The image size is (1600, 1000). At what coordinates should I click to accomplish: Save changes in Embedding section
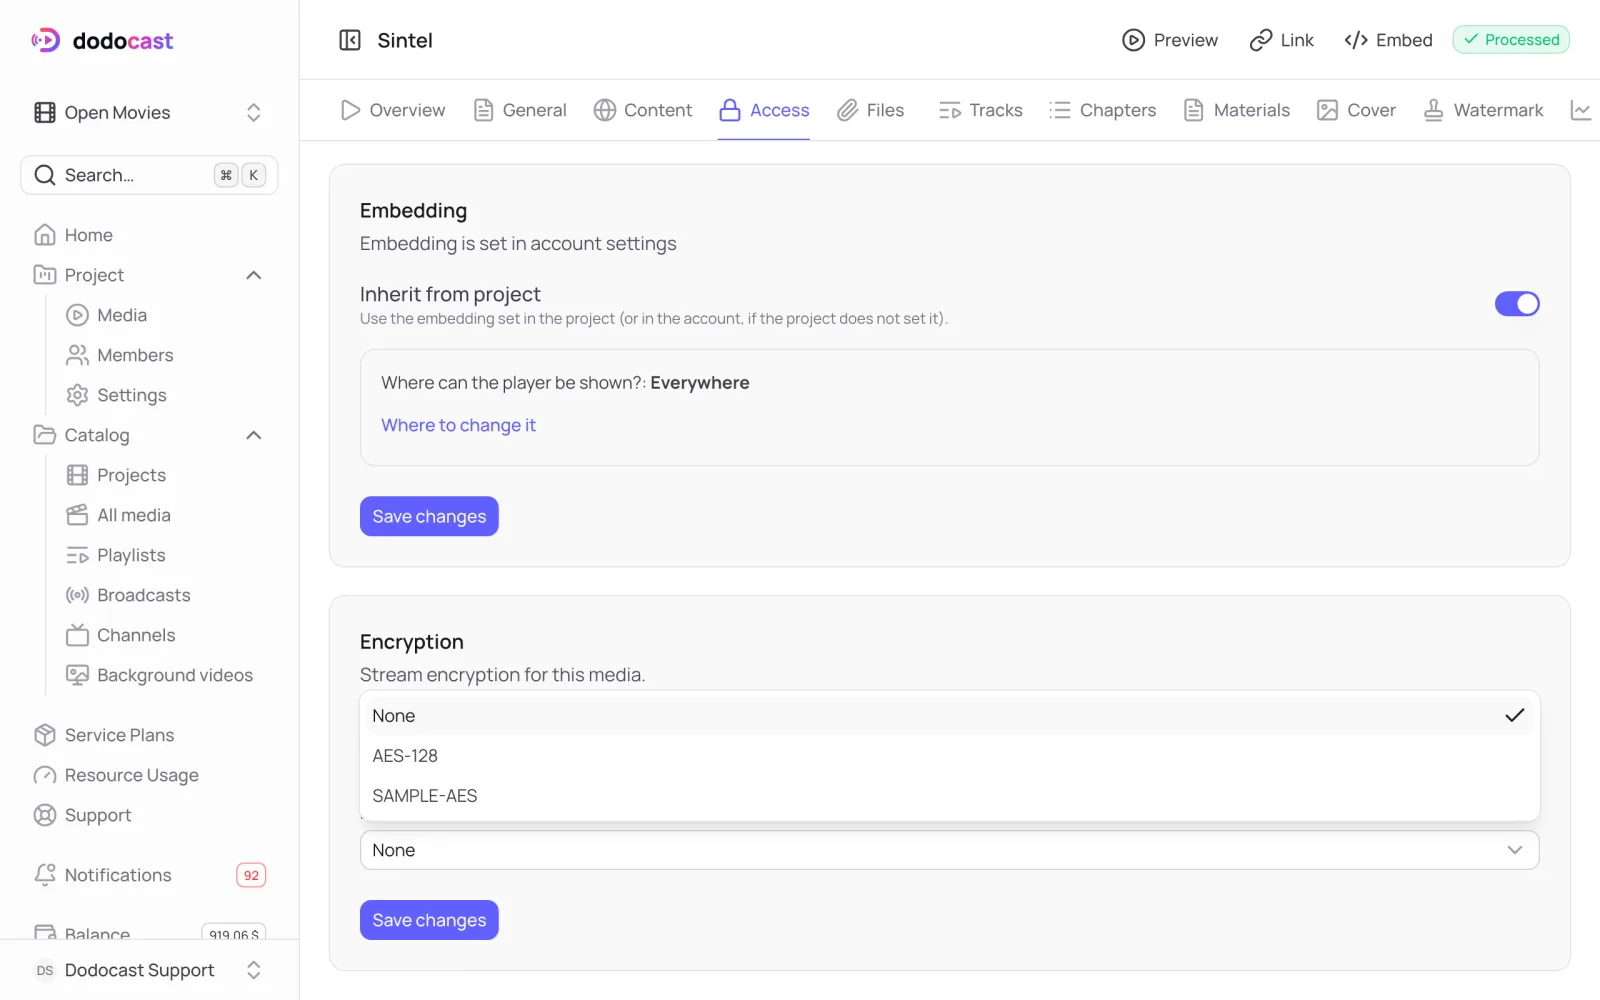(429, 516)
